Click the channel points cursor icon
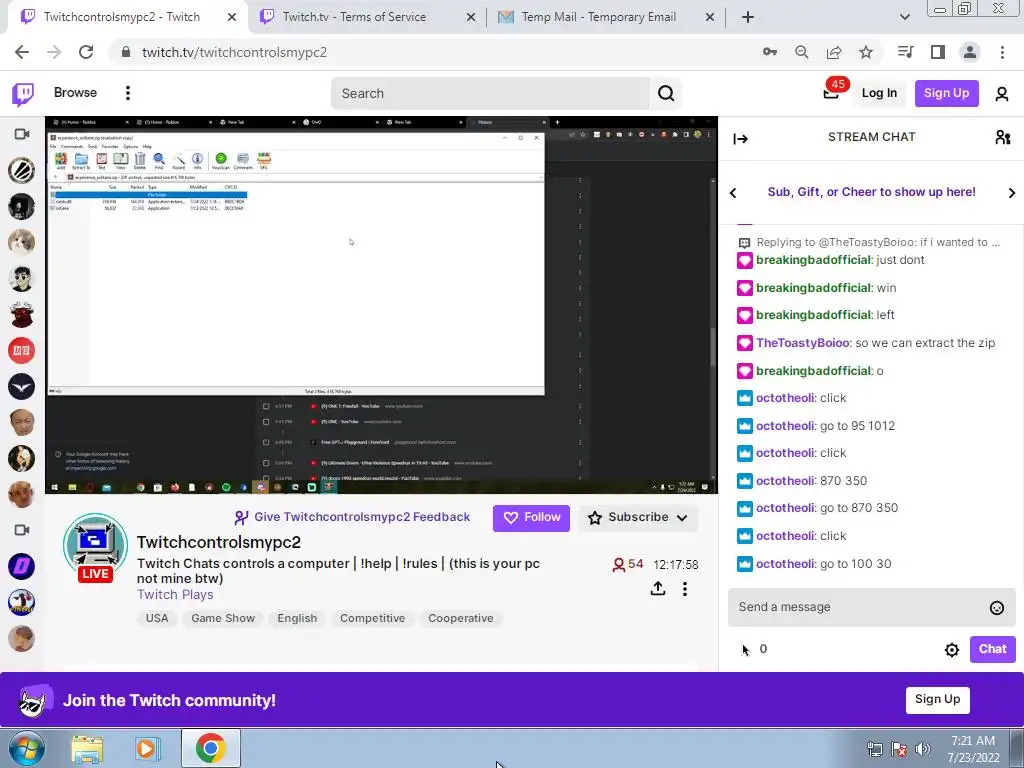1024x768 pixels. pyautogui.click(x=745, y=650)
